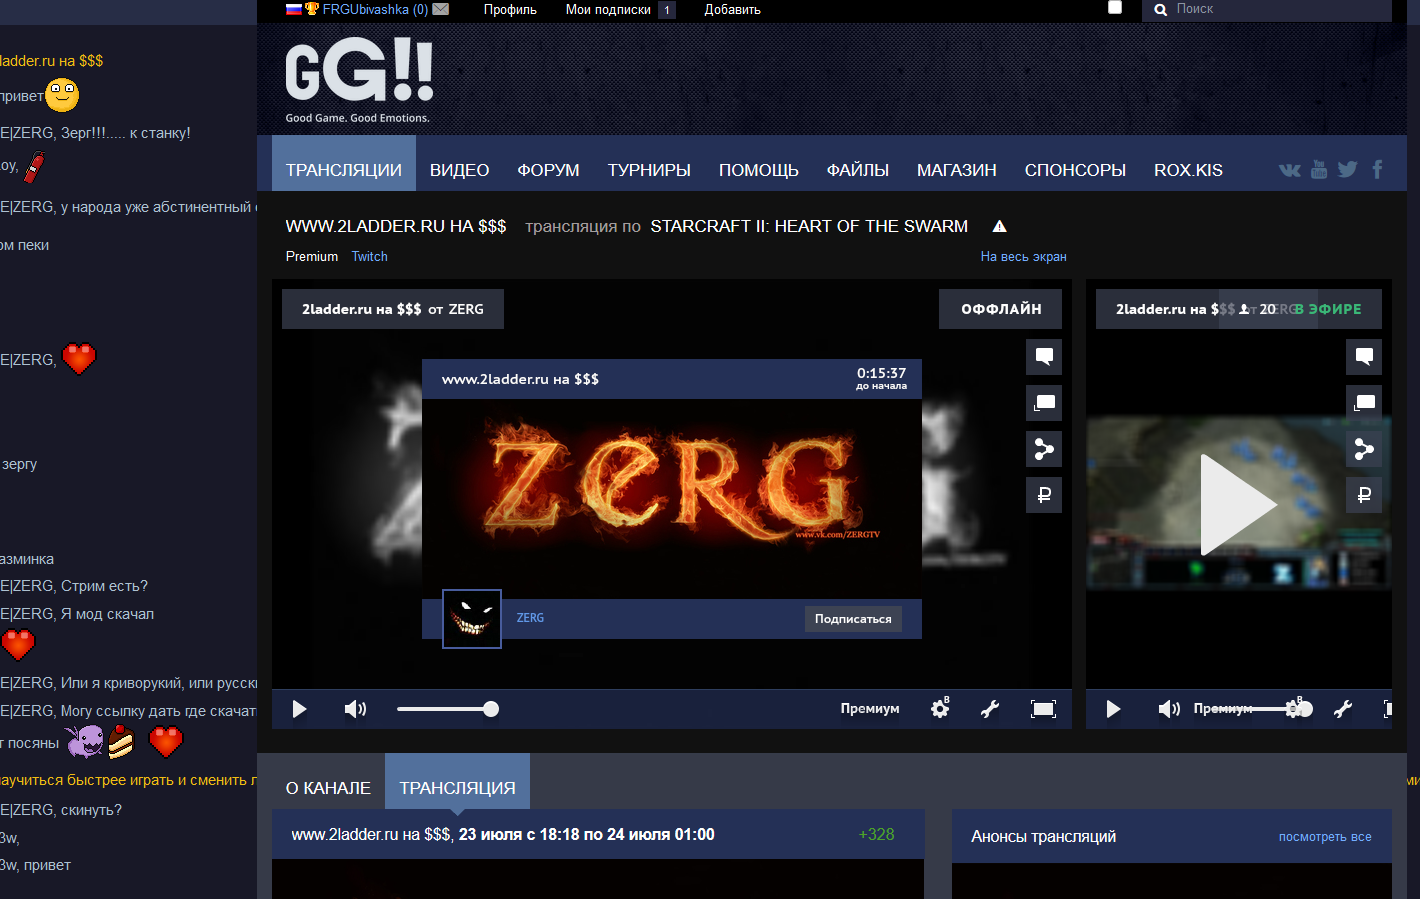
Task: Click посмотреть все in Анонсы трансляций
Action: (x=1325, y=837)
